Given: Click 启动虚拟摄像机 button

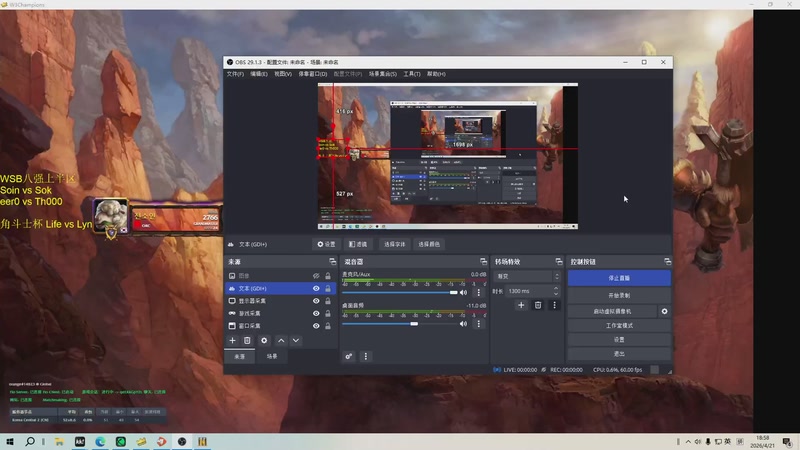Looking at the screenshot, I should [612, 311].
